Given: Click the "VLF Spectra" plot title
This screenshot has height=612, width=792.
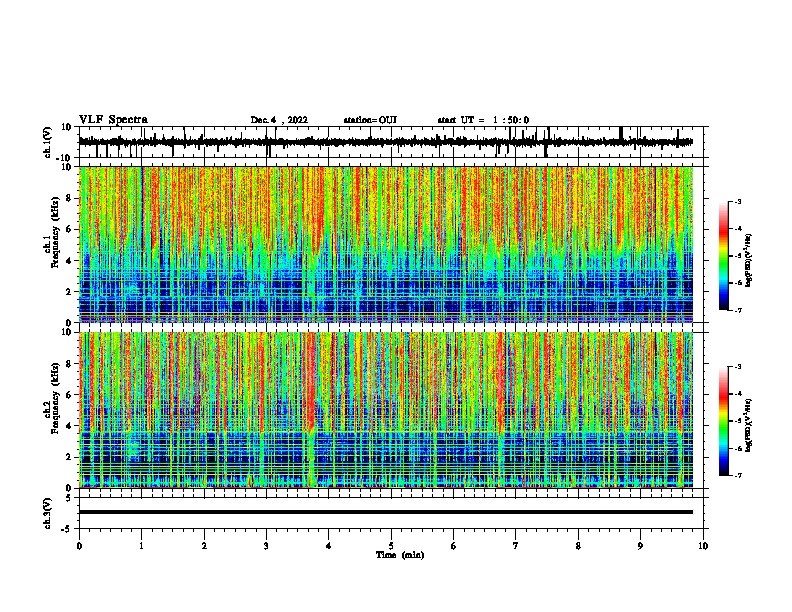Looking at the screenshot, I should [113, 120].
